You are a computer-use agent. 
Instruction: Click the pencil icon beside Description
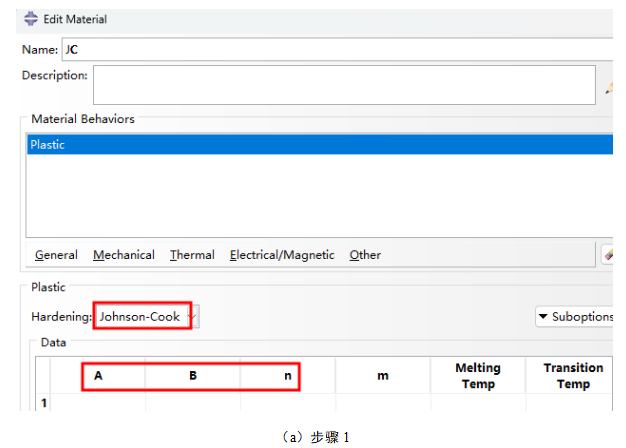pos(608,88)
